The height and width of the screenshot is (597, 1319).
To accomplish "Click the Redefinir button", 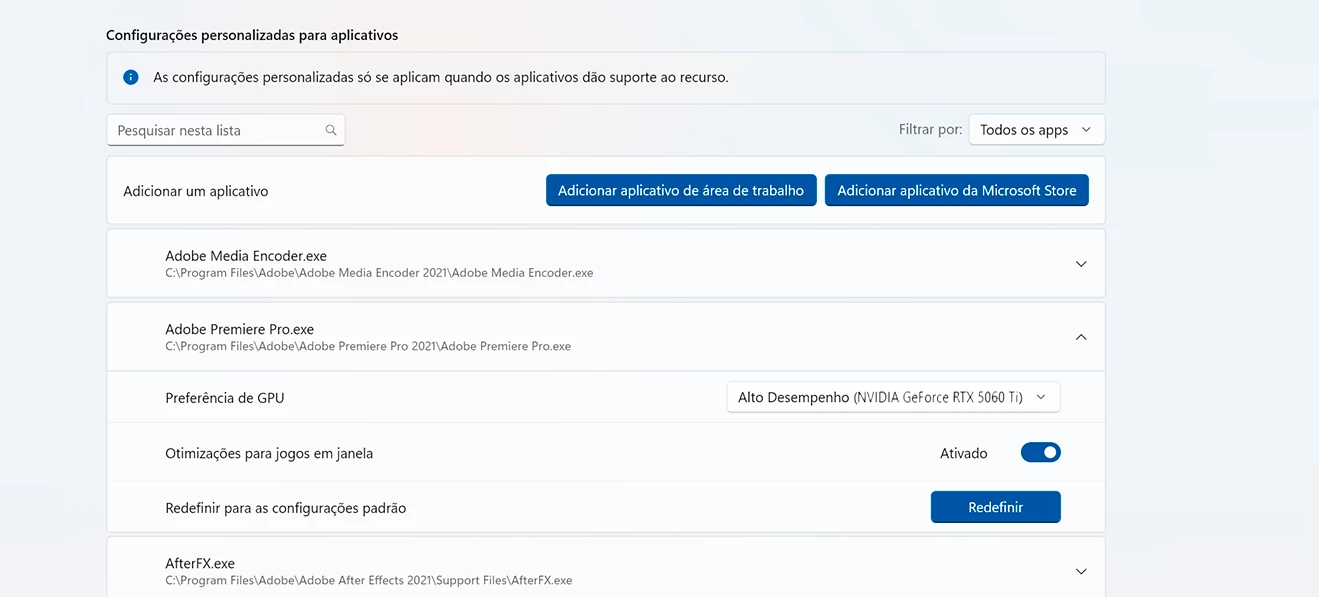I will click(x=995, y=507).
